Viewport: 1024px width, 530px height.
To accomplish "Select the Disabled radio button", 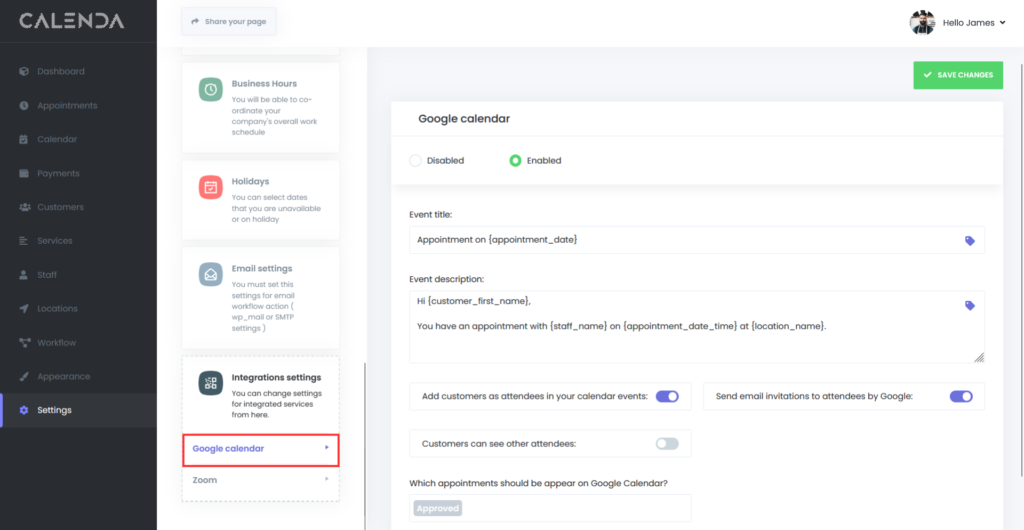I will click(x=416, y=160).
